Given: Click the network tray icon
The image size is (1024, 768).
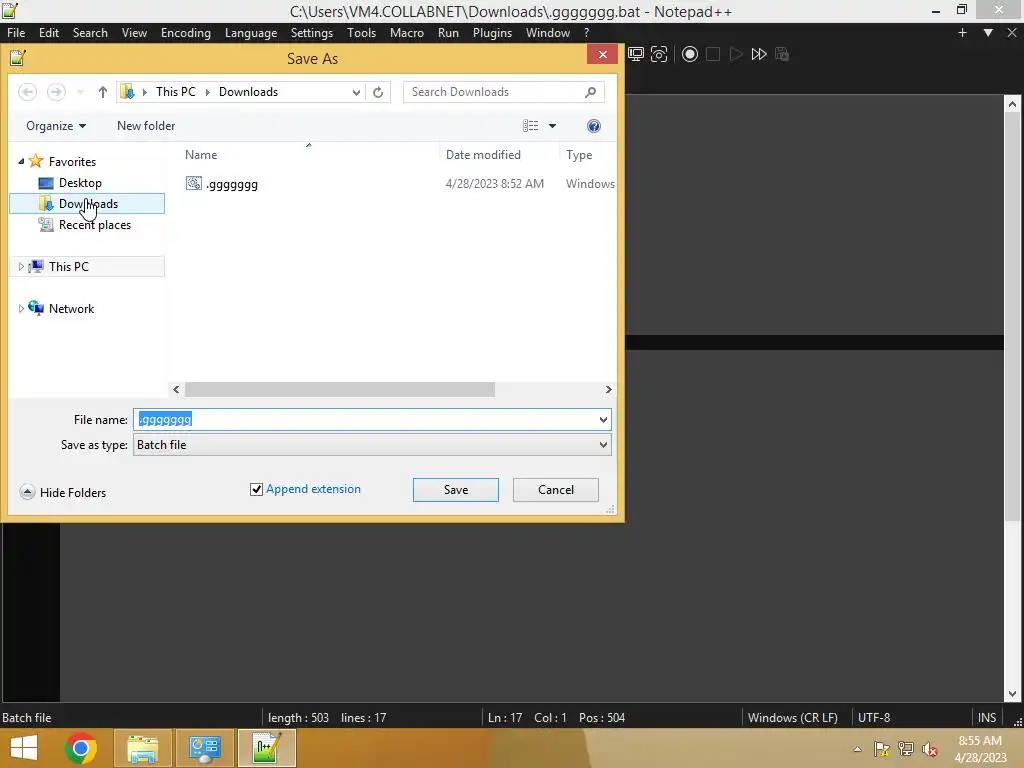Looking at the screenshot, I should 906,749.
